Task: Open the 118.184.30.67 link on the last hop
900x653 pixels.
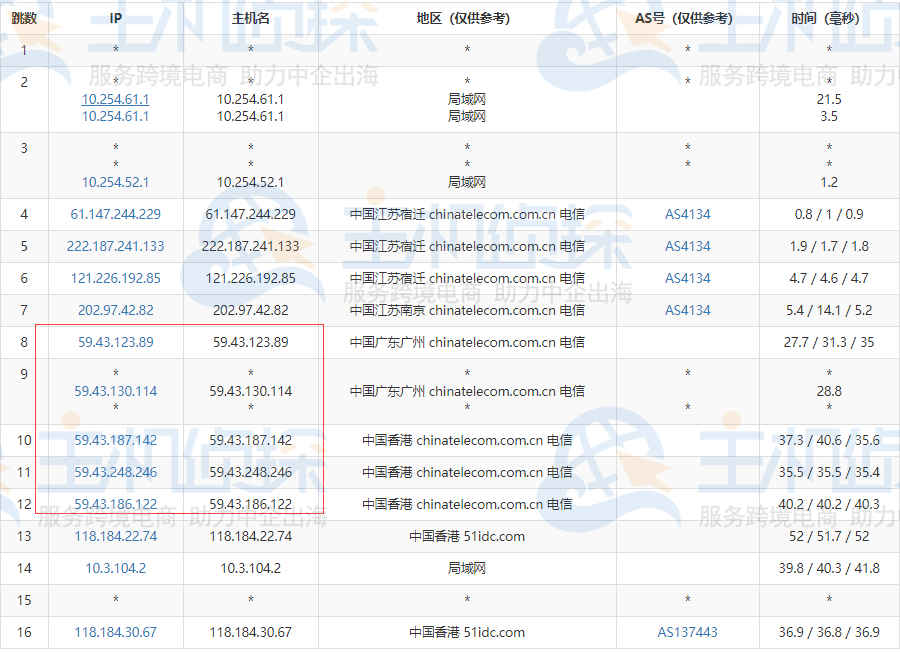Action: (x=115, y=632)
